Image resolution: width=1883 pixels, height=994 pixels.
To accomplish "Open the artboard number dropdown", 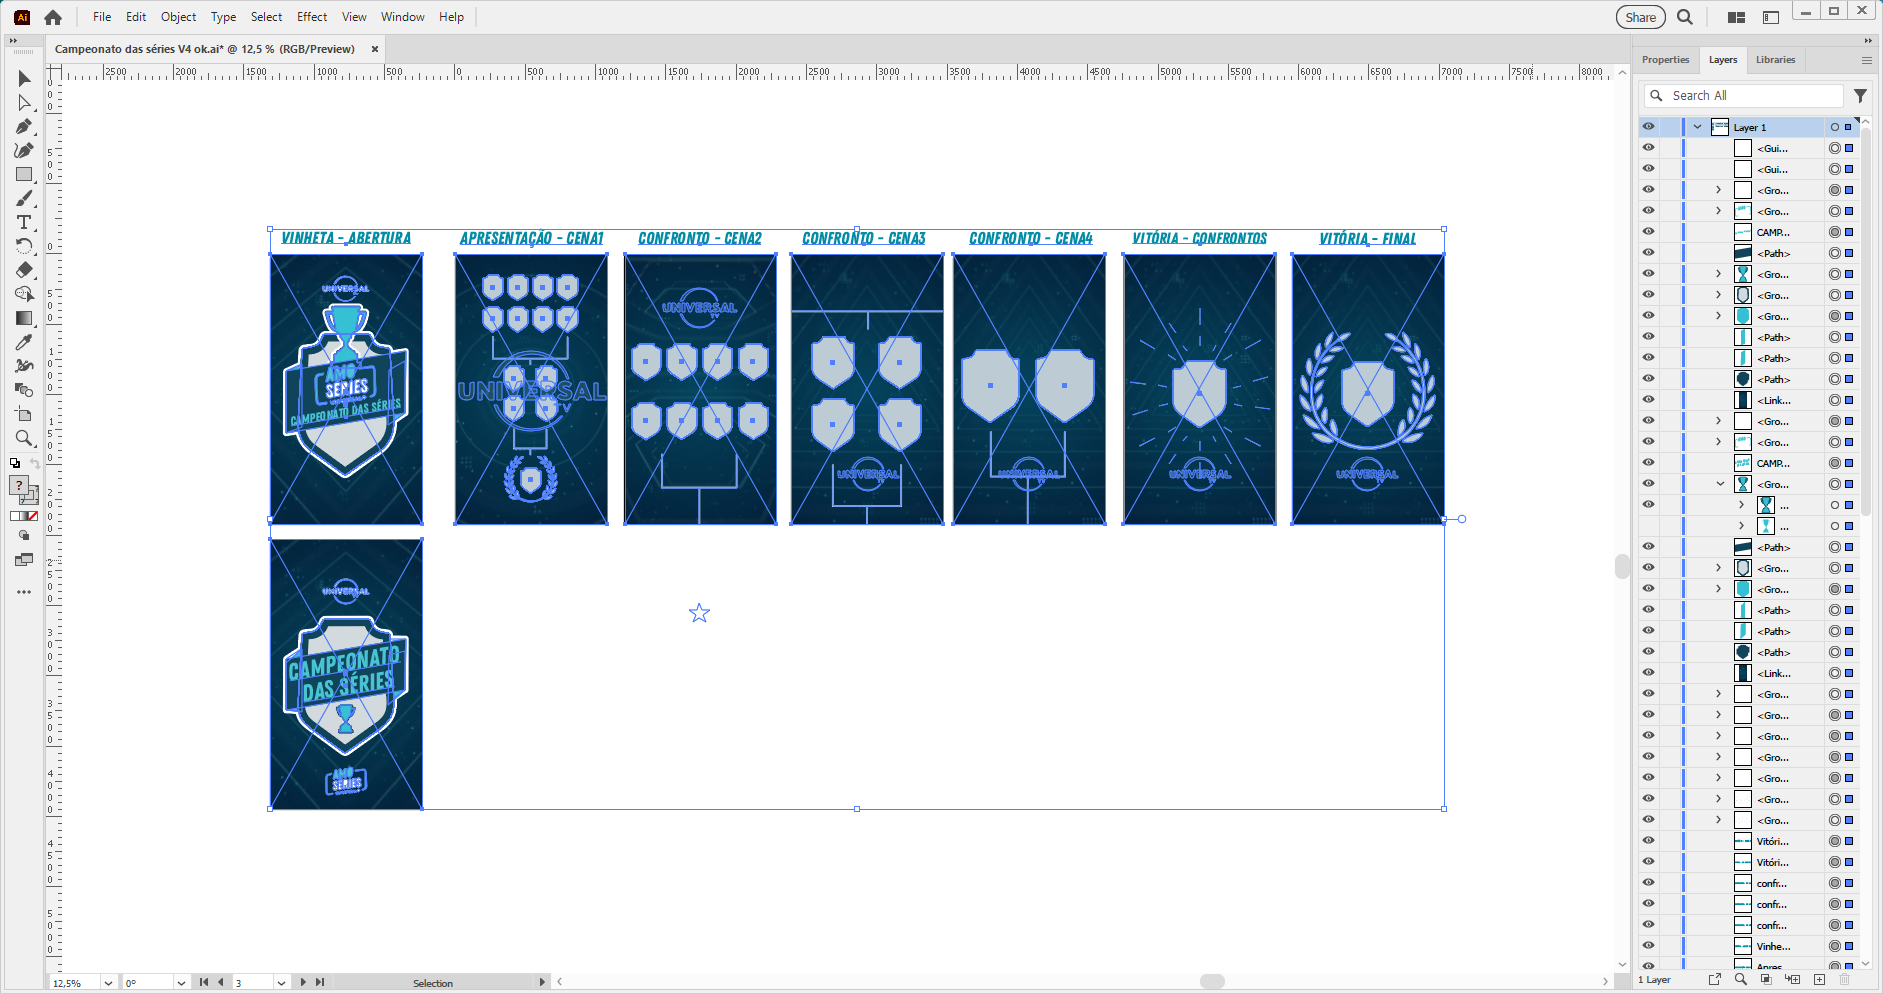I will coord(282,983).
